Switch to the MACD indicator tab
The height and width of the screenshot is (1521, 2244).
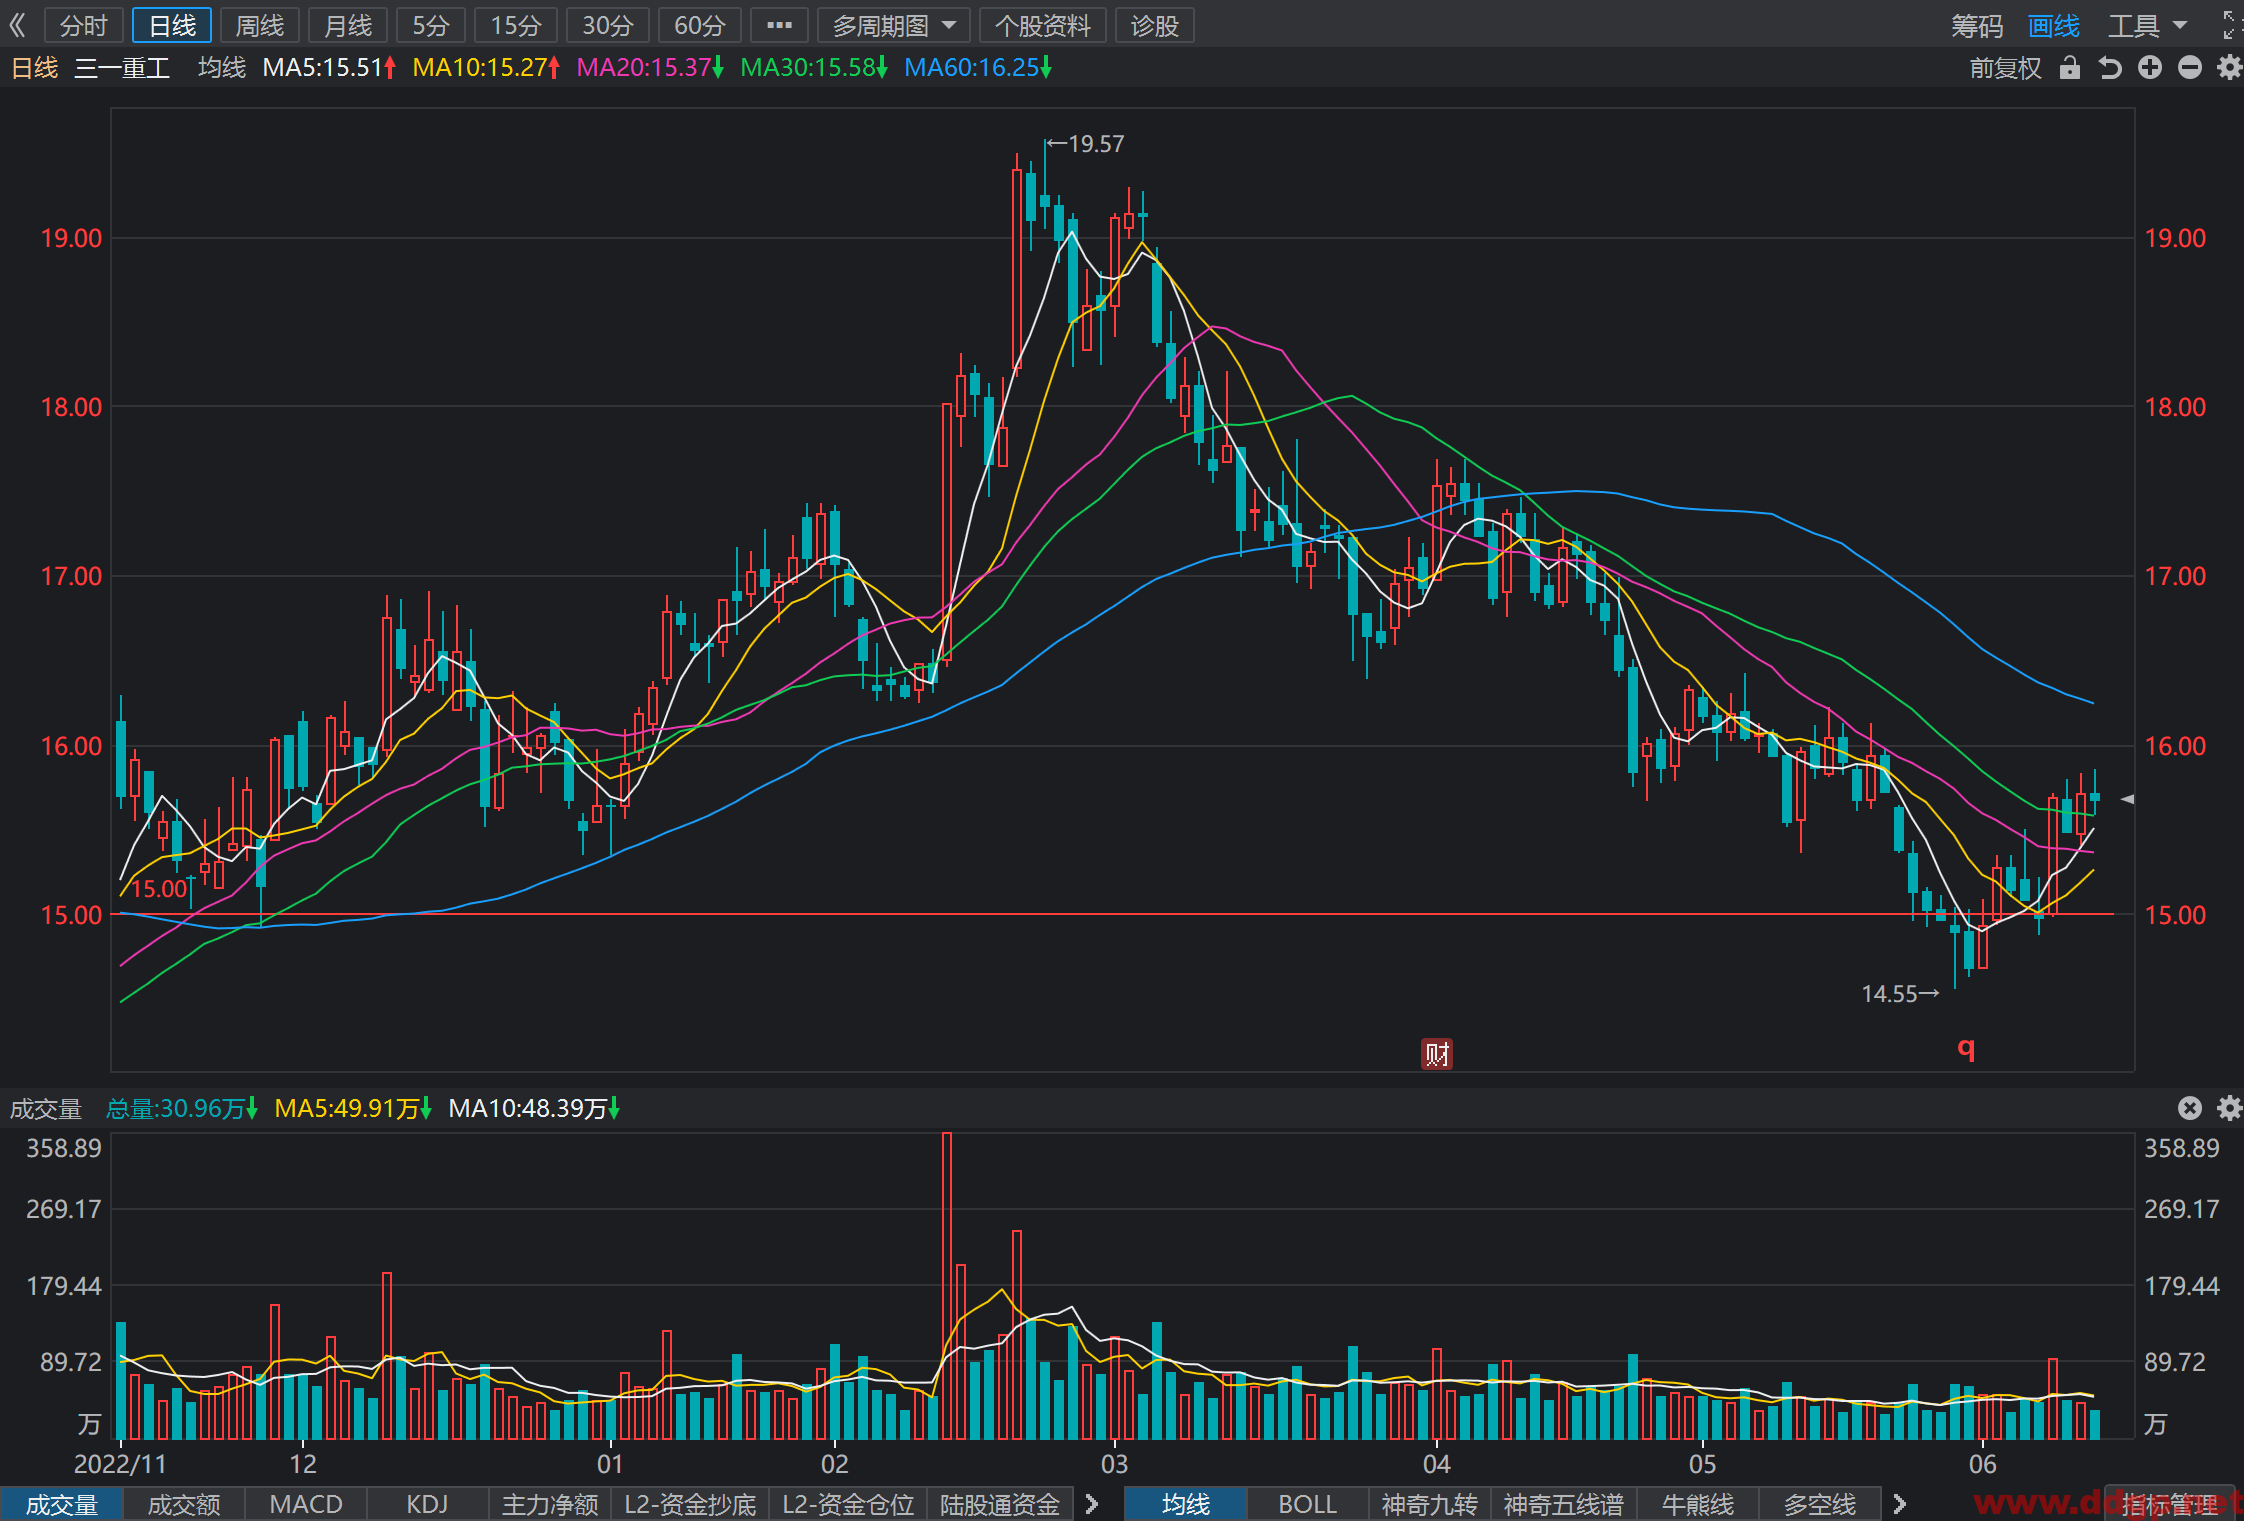[306, 1504]
